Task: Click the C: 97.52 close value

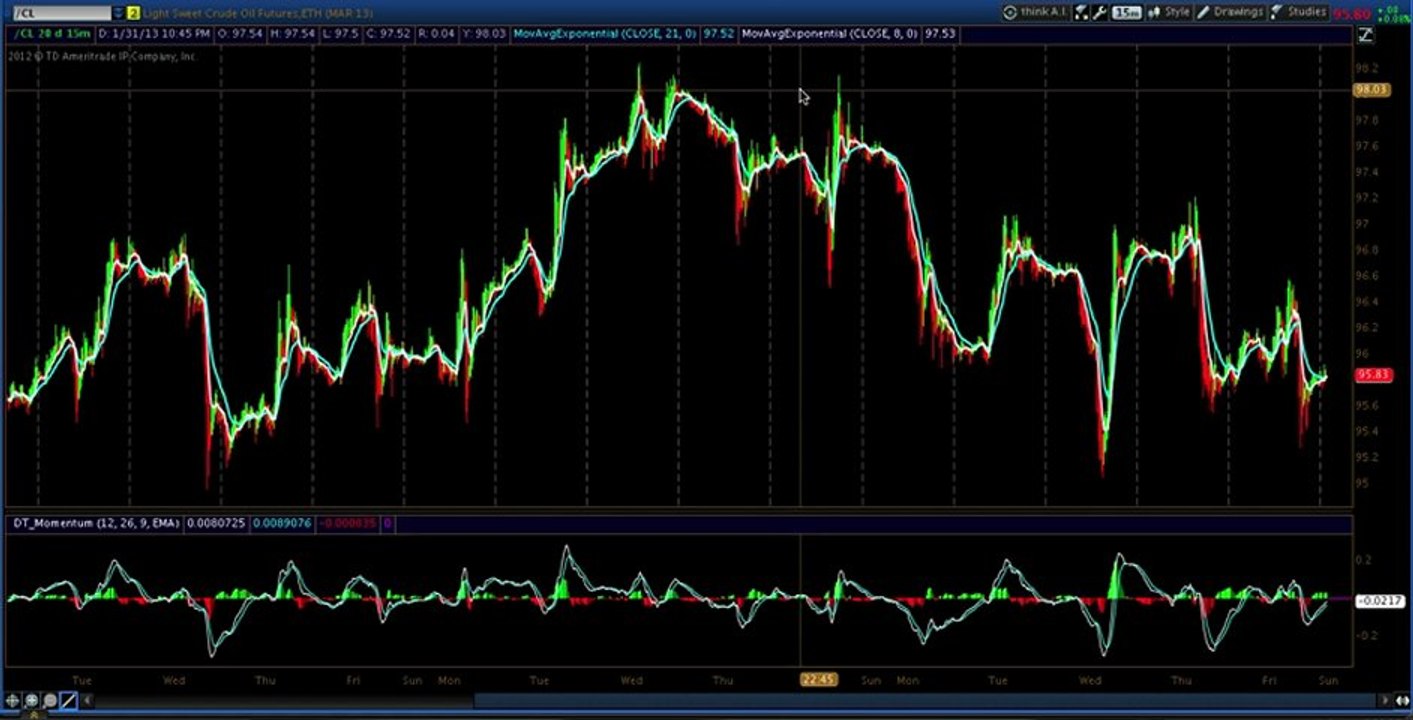Action: tap(388, 33)
